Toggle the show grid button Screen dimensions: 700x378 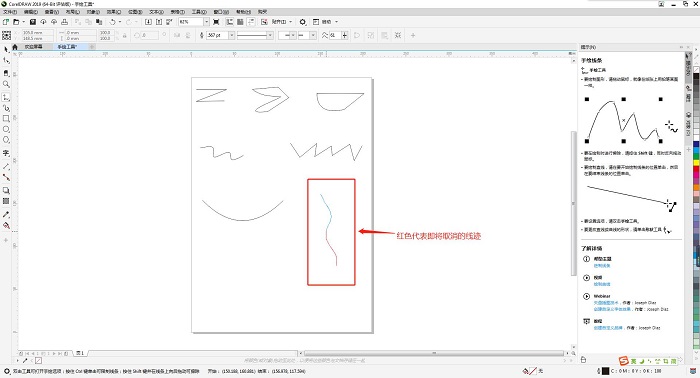[x=240, y=22]
